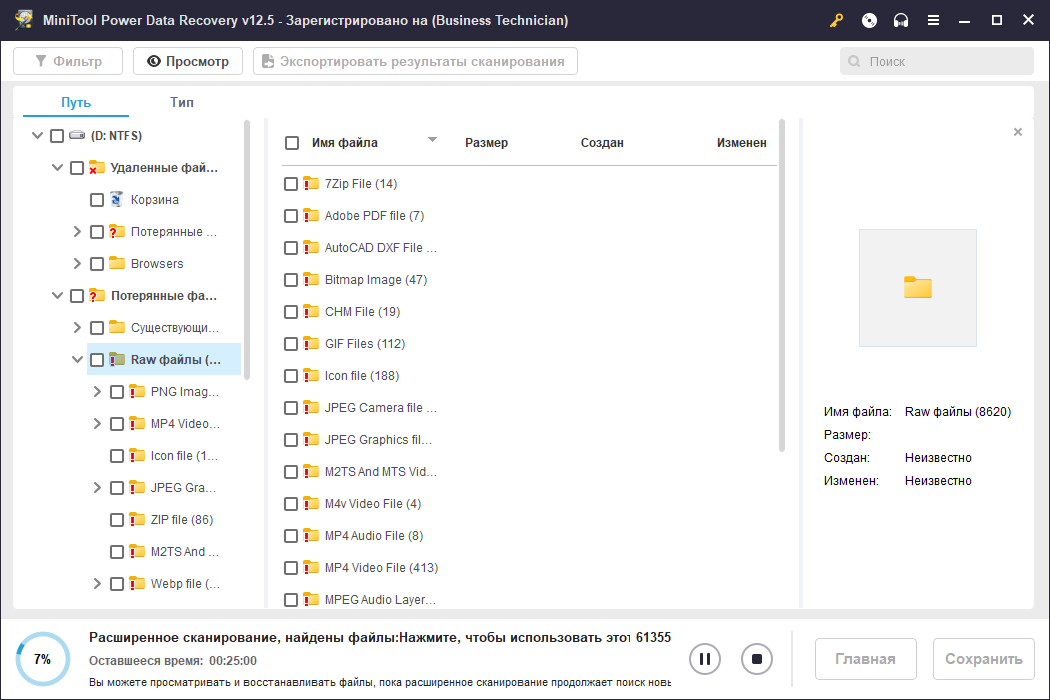Click the Просмотр preview button
This screenshot has width=1050, height=700.
tap(188, 61)
